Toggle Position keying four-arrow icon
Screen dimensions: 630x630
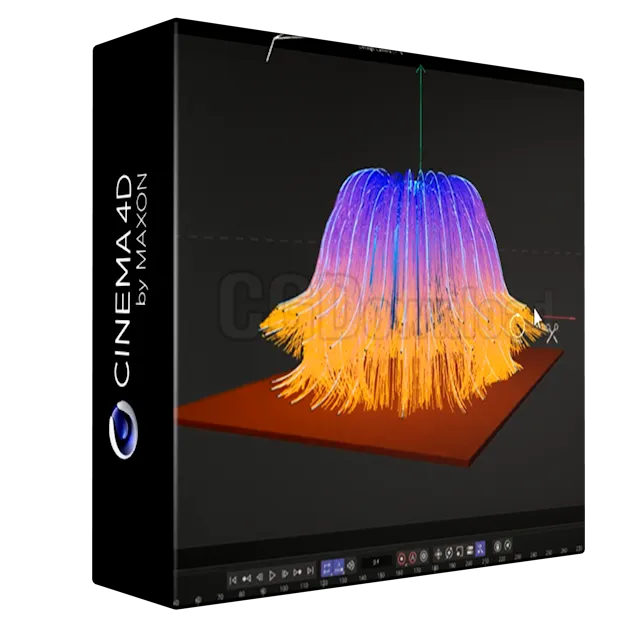(438, 554)
